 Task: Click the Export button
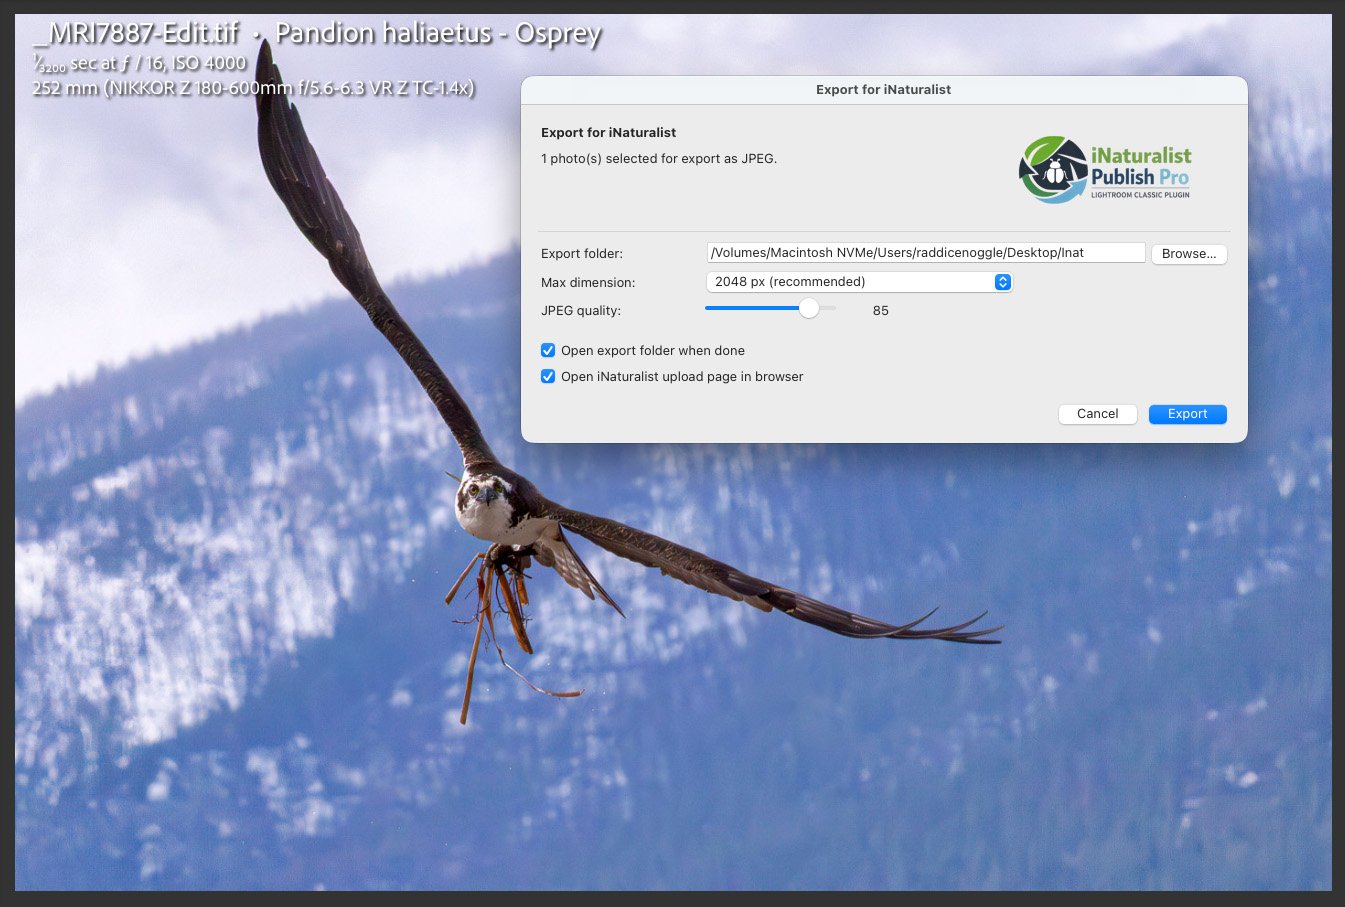pyautogui.click(x=1187, y=414)
